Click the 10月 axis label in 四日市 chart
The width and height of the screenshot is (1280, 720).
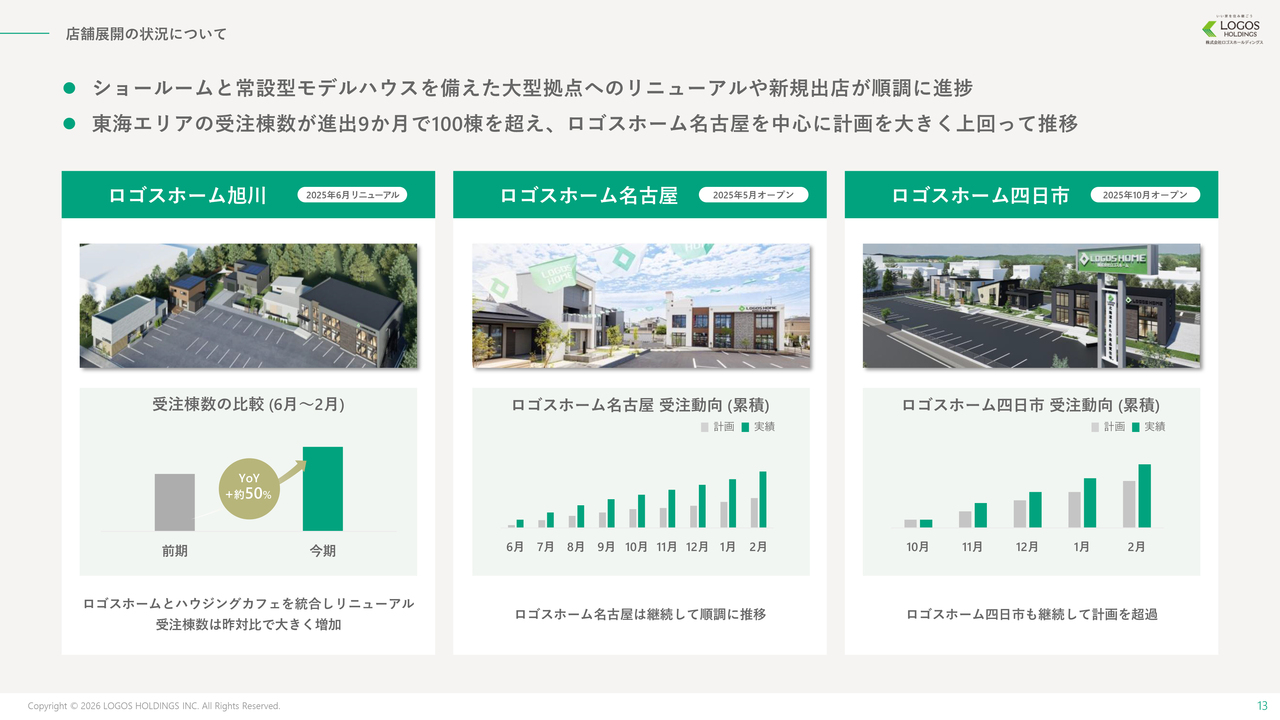coord(917,547)
